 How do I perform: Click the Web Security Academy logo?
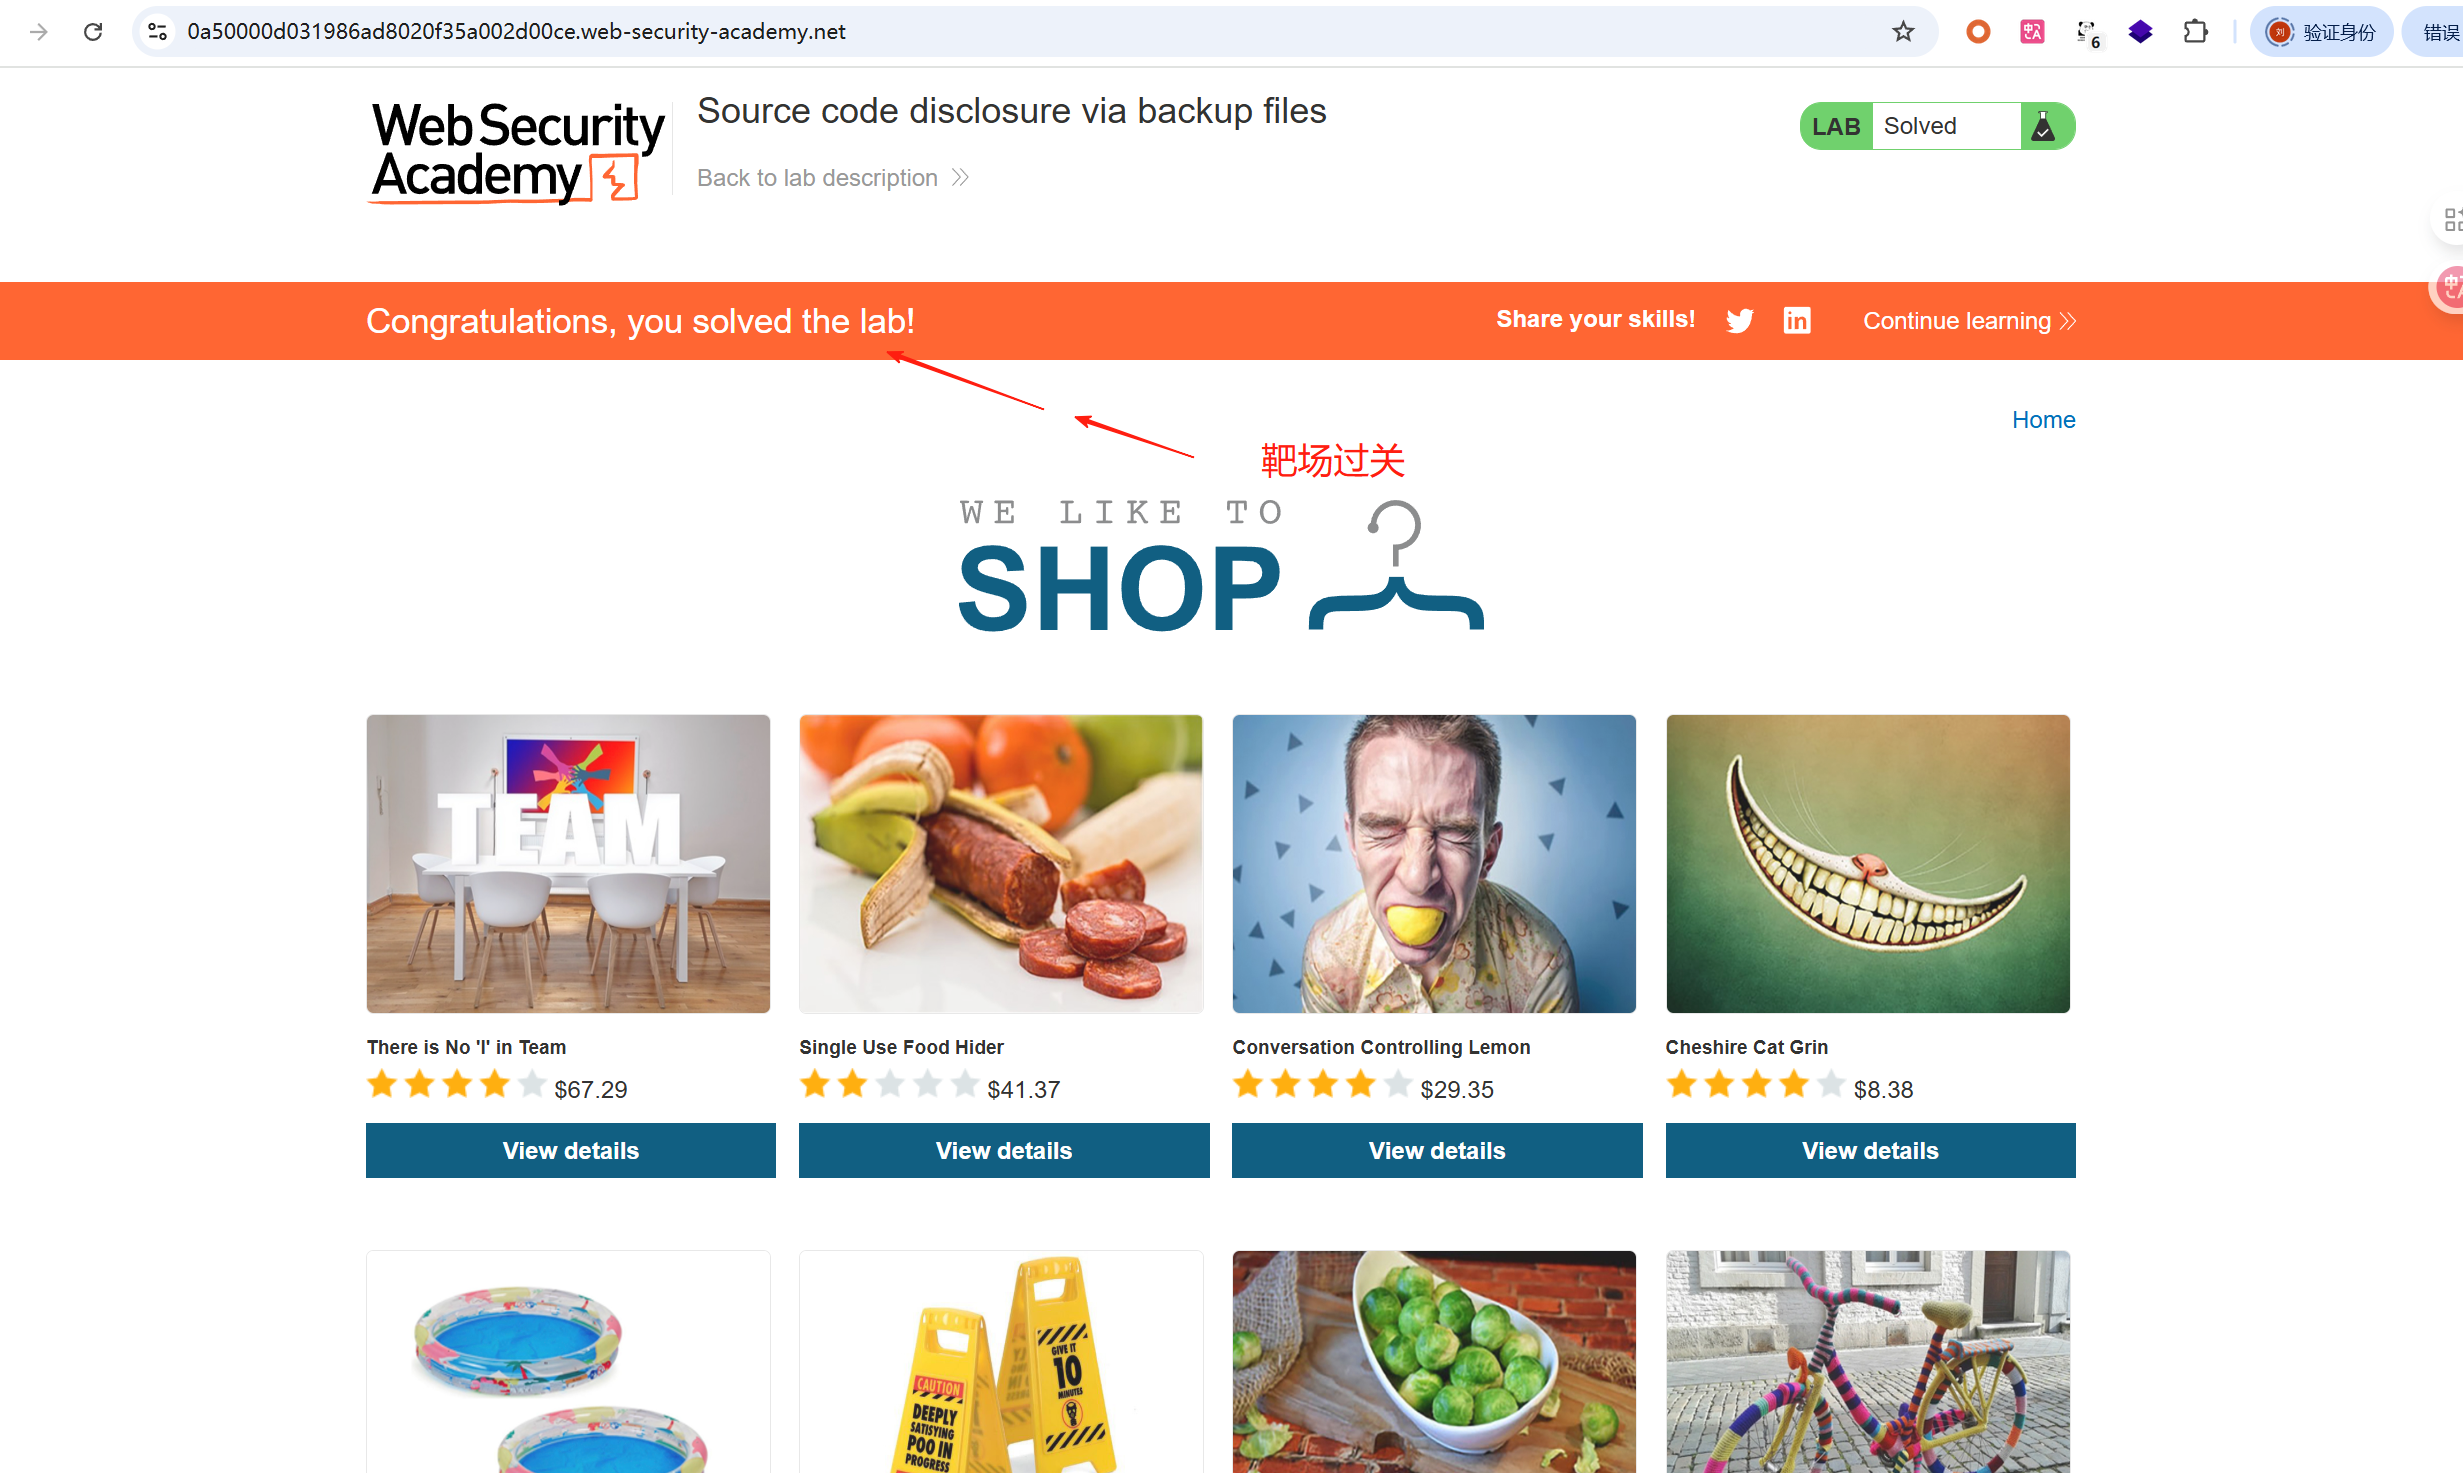tap(517, 152)
